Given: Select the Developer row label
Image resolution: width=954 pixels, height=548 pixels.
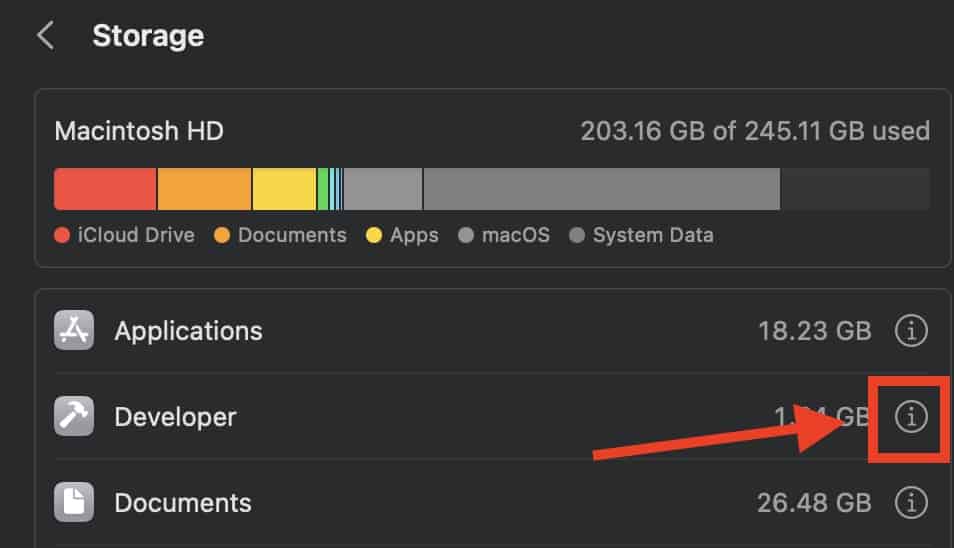Looking at the screenshot, I should [175, 417].
